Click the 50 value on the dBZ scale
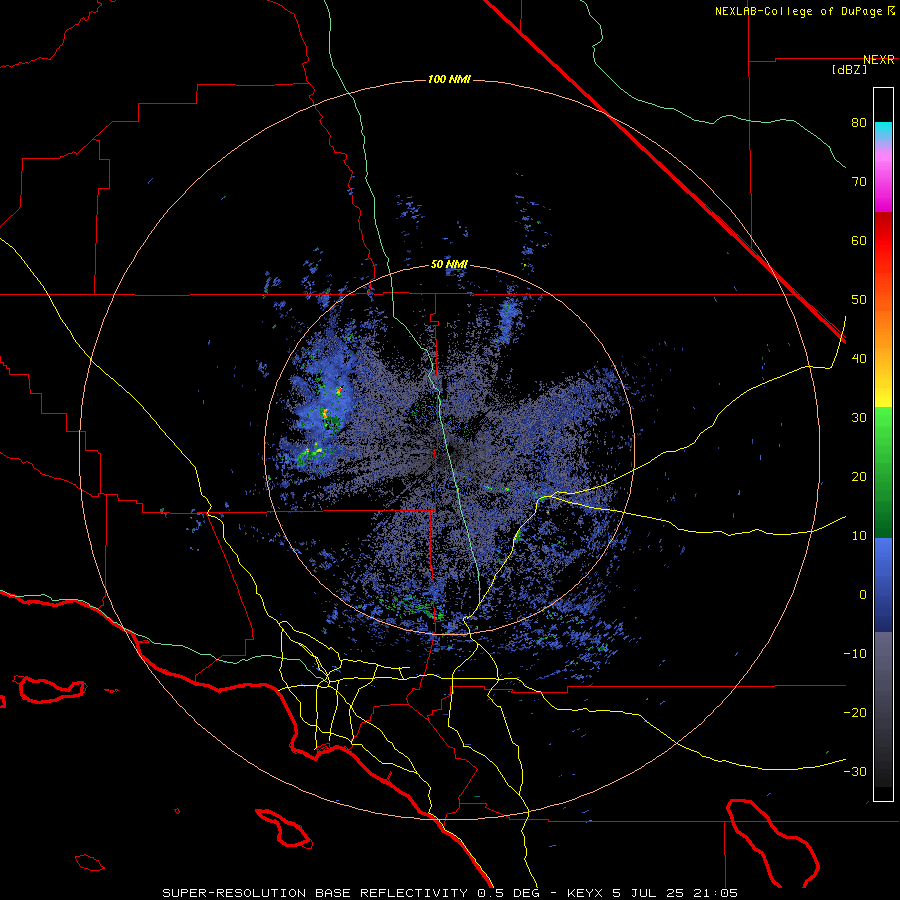 (x=859, y=300)
